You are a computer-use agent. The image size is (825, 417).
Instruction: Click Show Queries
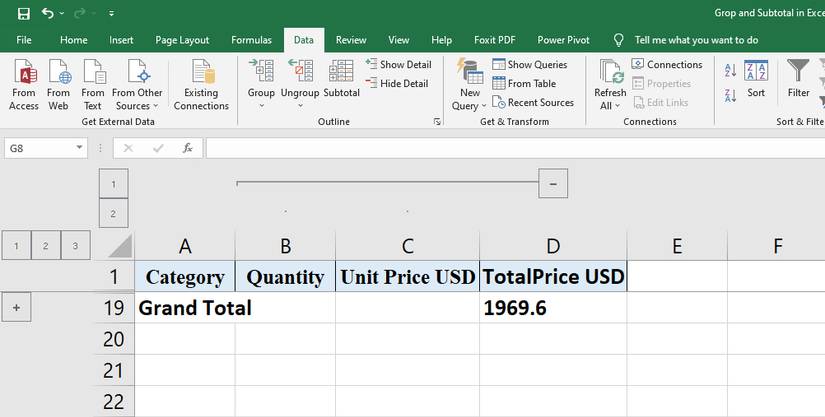[529, 65]
